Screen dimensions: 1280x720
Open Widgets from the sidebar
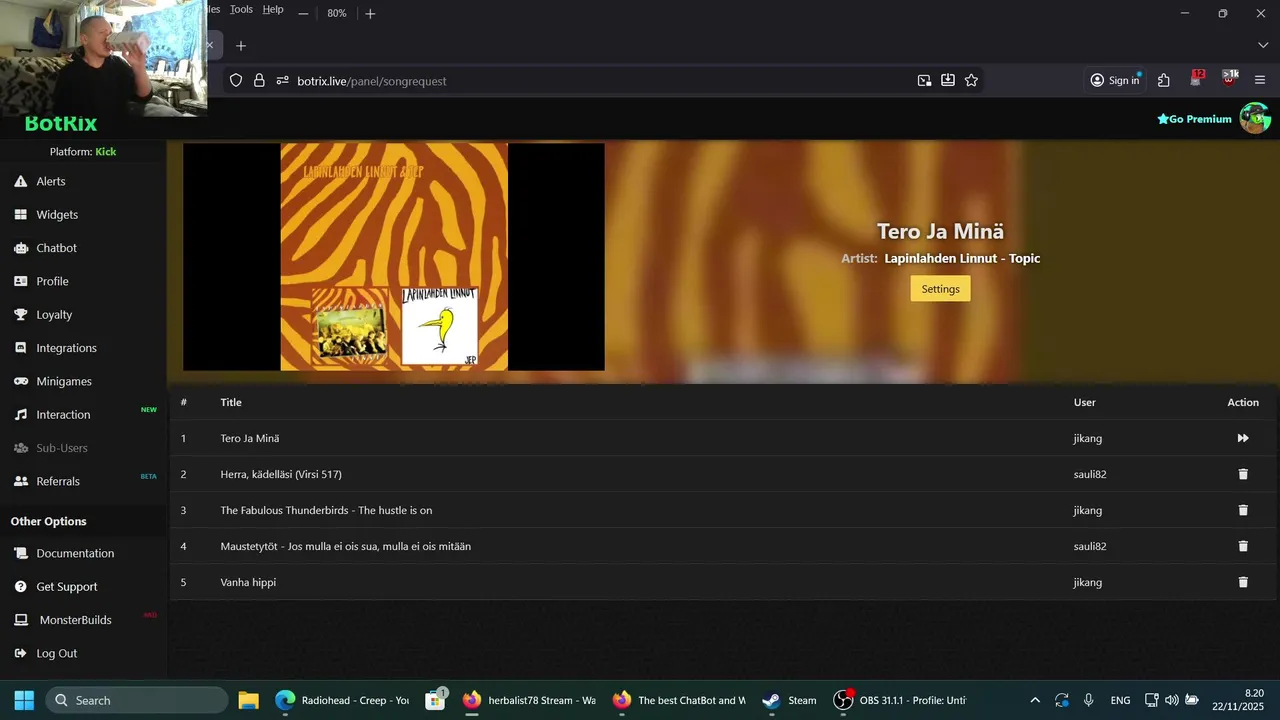pos(57,214)
